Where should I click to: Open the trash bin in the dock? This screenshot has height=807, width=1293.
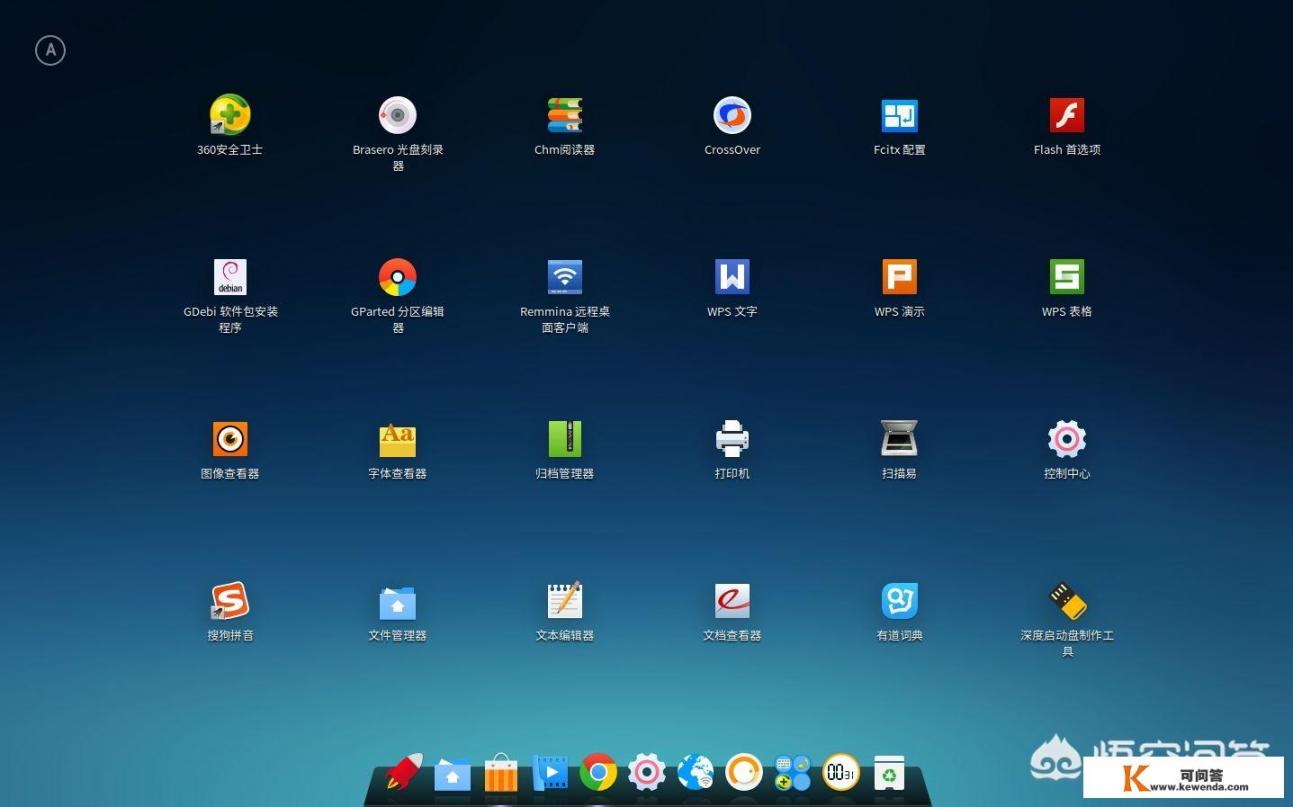click(x=889, y=772)
